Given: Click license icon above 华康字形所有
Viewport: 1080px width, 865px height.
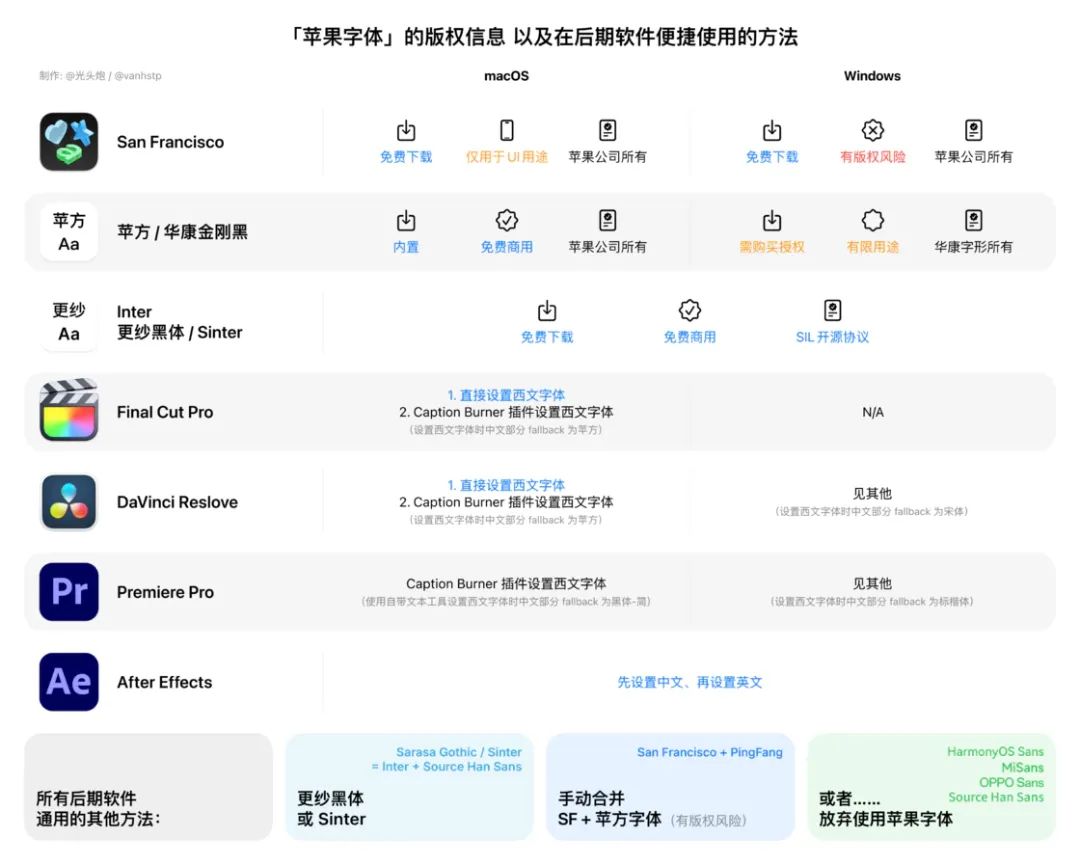Looking at the screenshot, I should click(973, 220).
